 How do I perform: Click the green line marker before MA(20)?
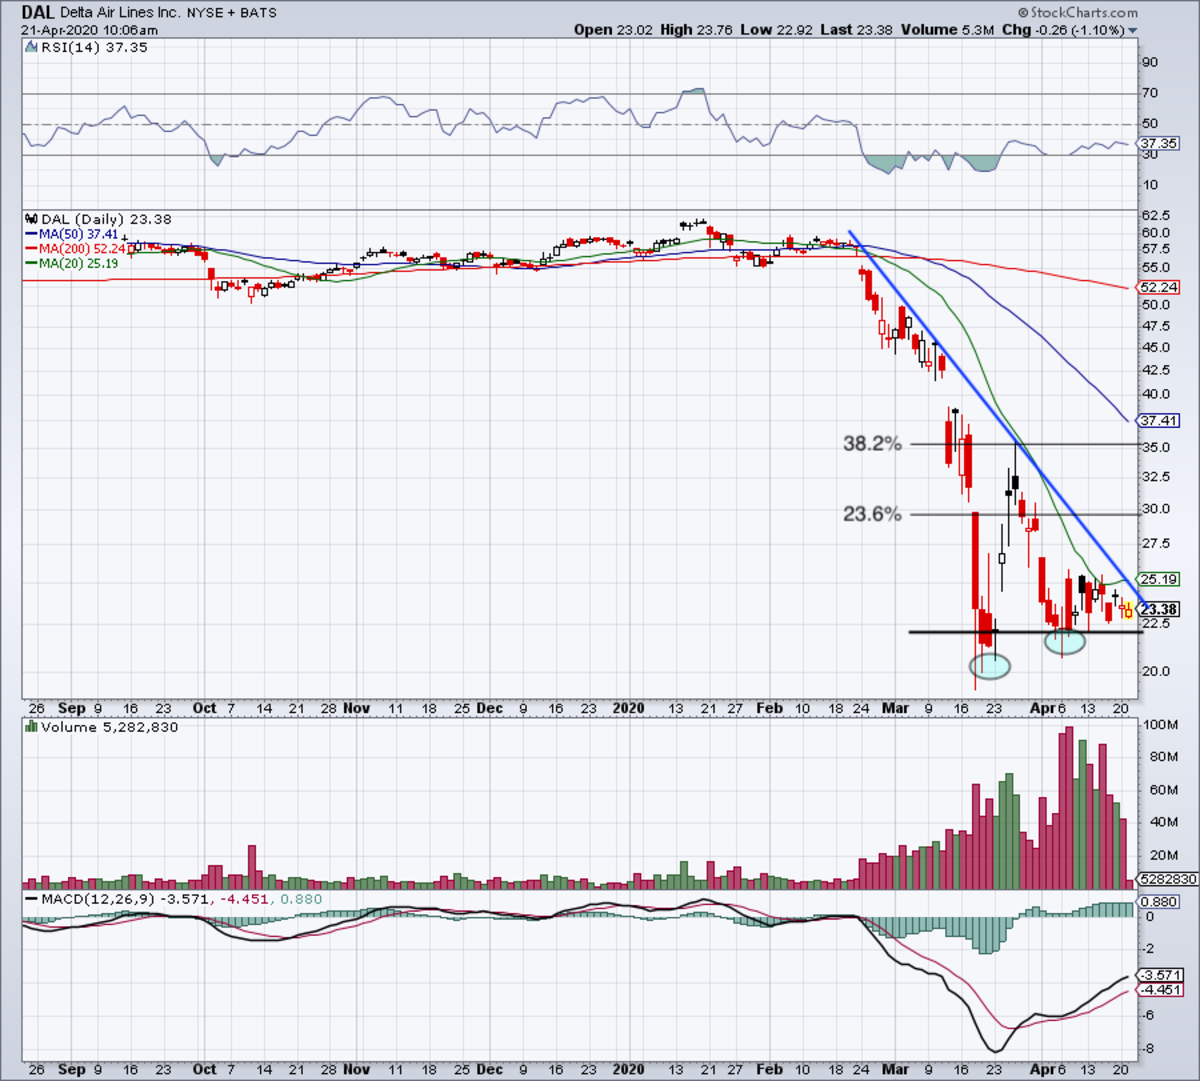31,264
